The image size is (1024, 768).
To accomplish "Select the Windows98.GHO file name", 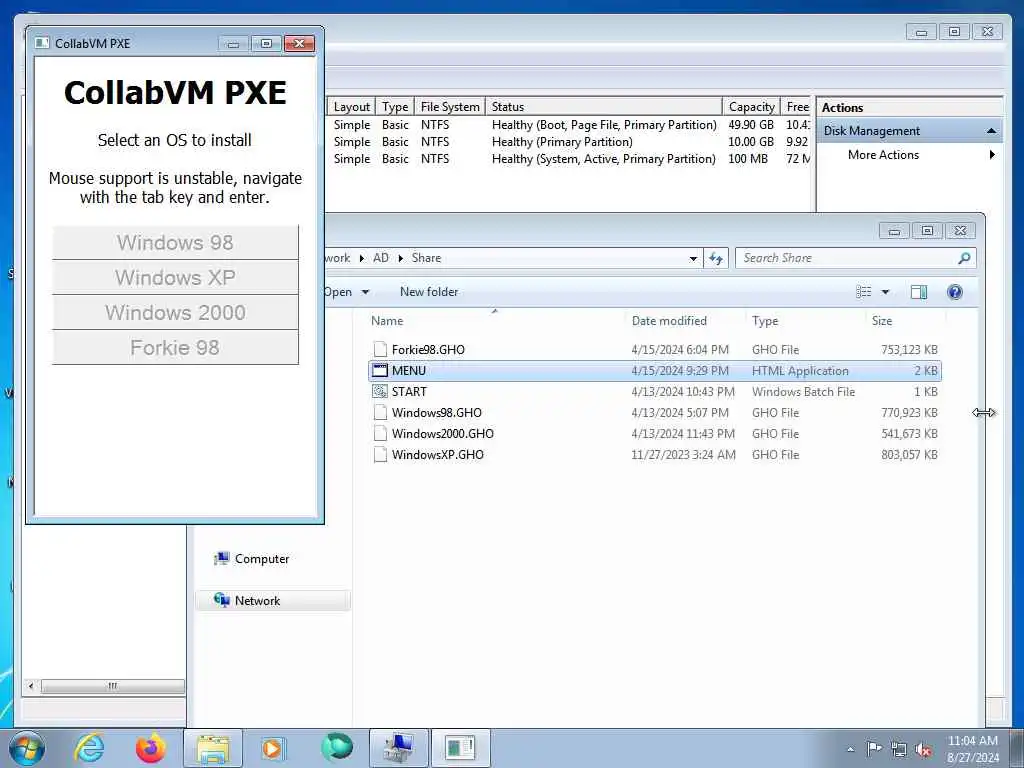I will click(x=437, y=413).
